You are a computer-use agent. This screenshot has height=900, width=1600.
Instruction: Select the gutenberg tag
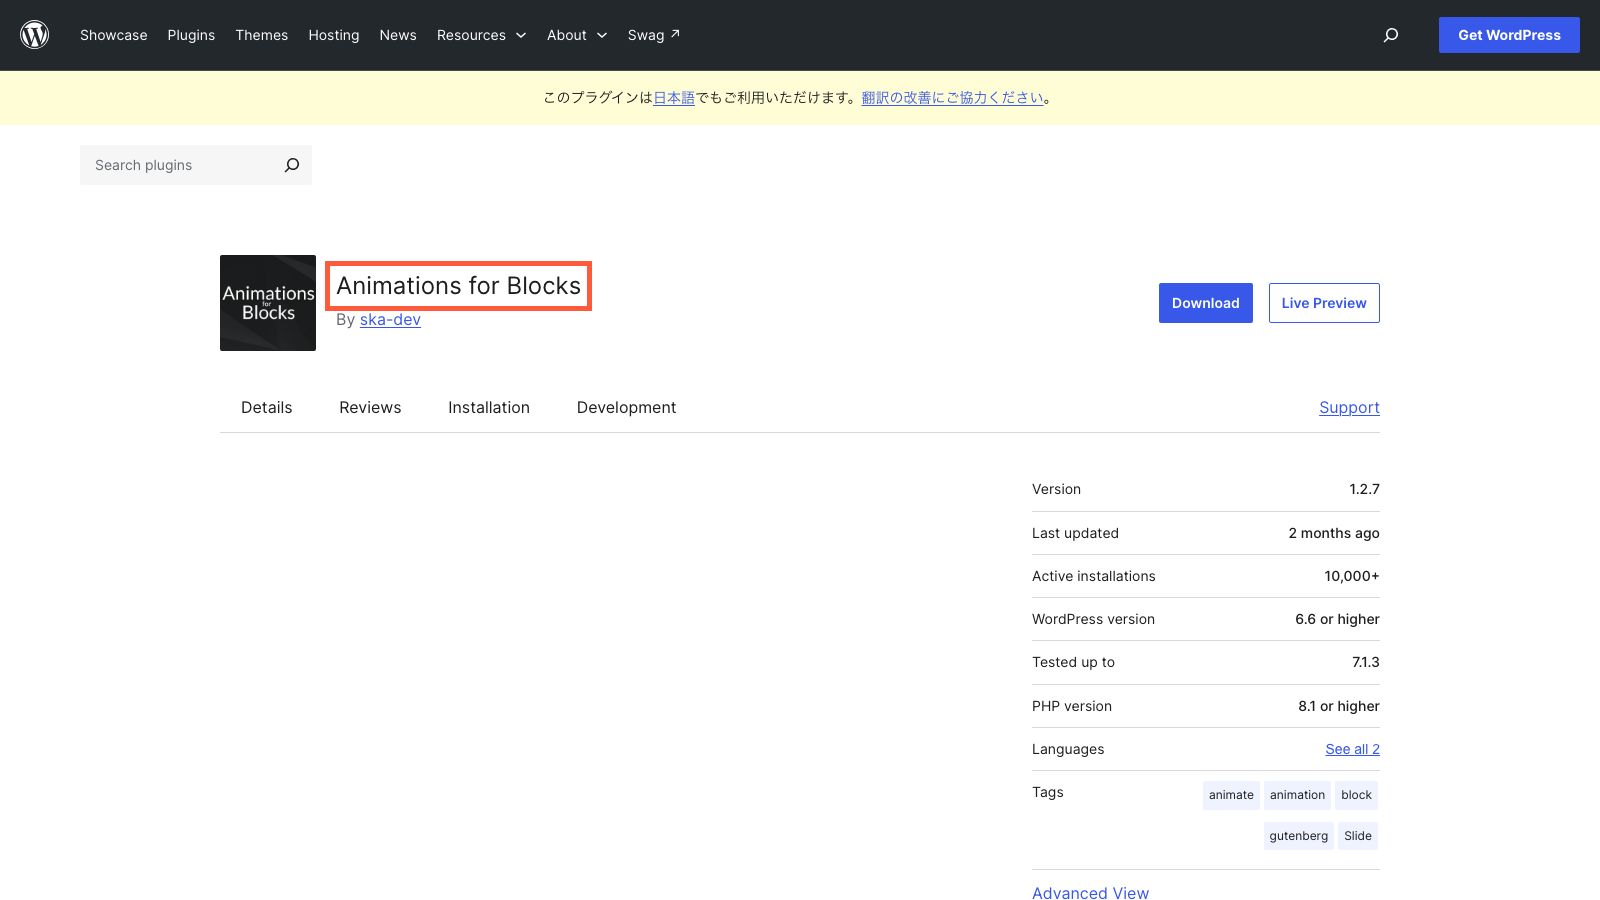1299,836
